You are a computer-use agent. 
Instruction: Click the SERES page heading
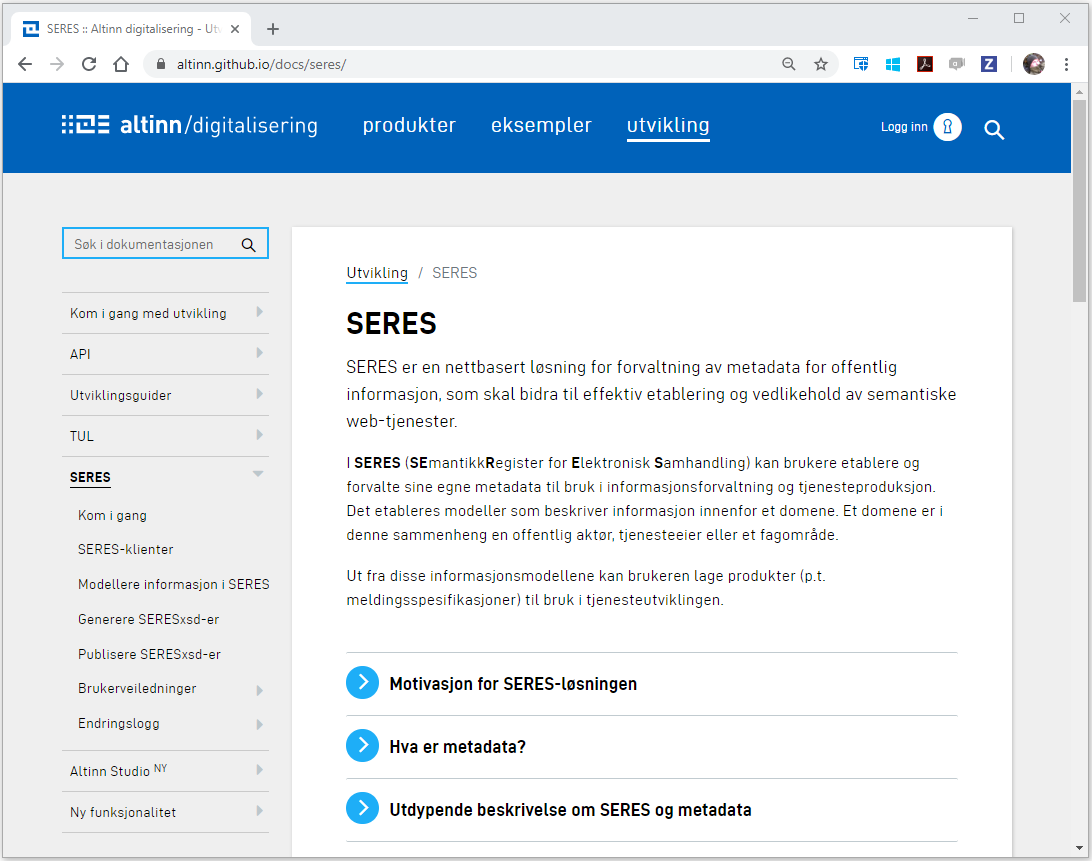[391, 323]
